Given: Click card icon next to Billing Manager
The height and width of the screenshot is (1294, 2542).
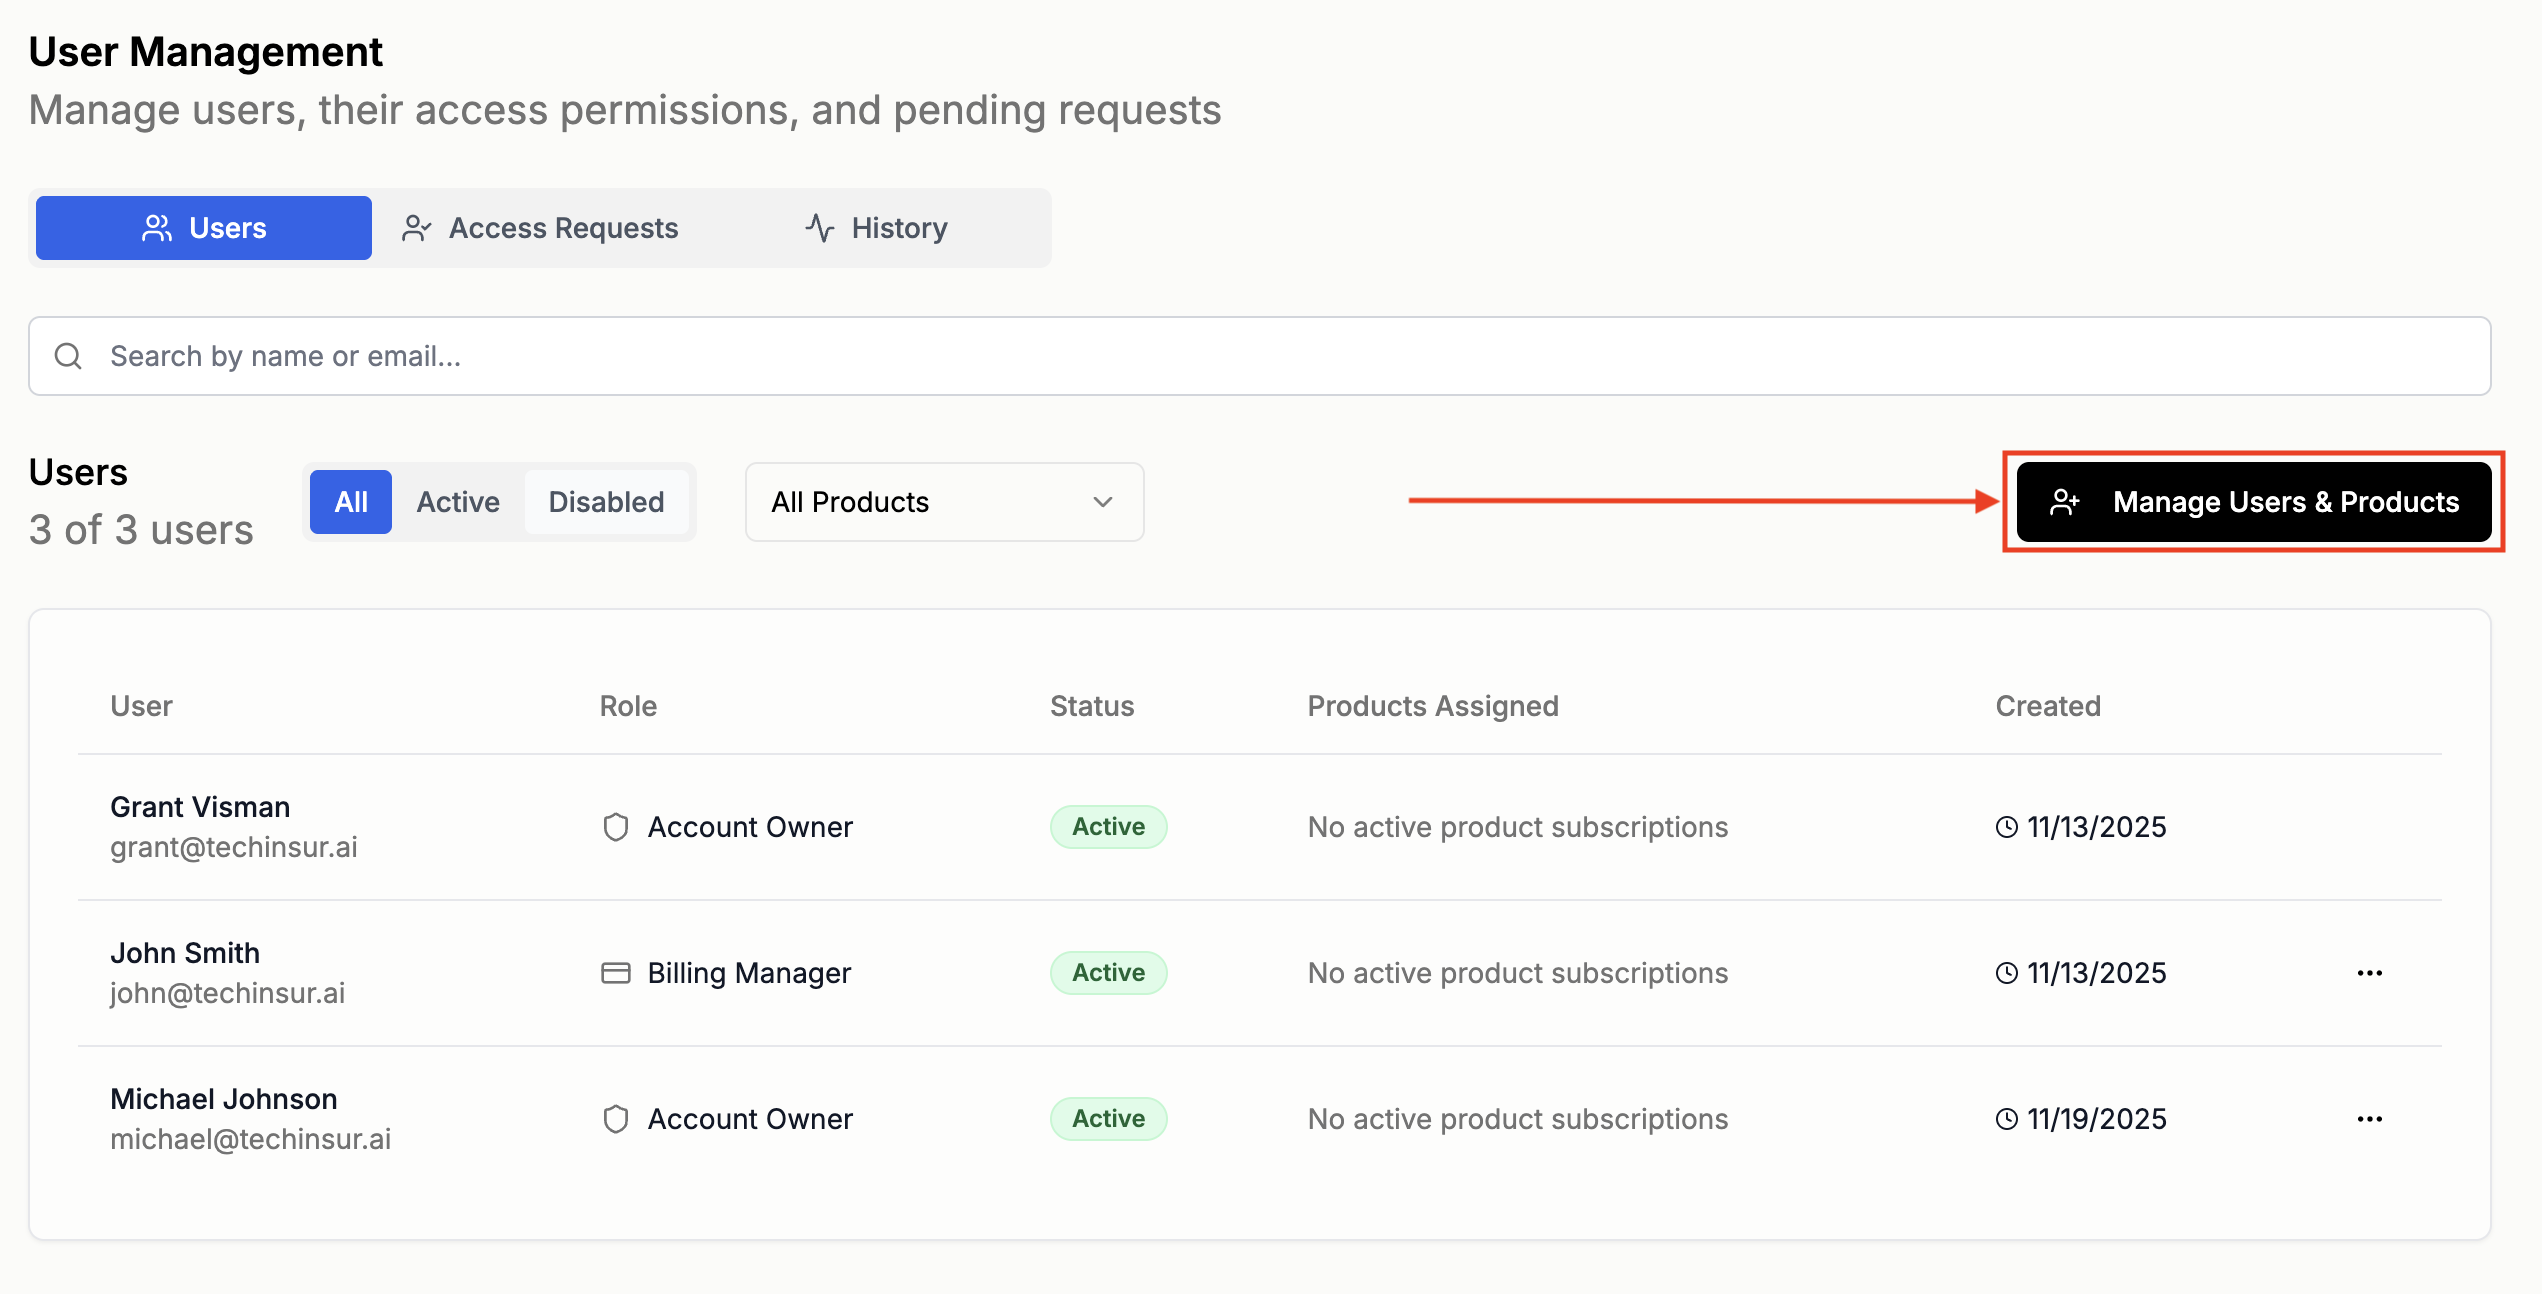Looking at the screenshot, I should coord(616,973).
